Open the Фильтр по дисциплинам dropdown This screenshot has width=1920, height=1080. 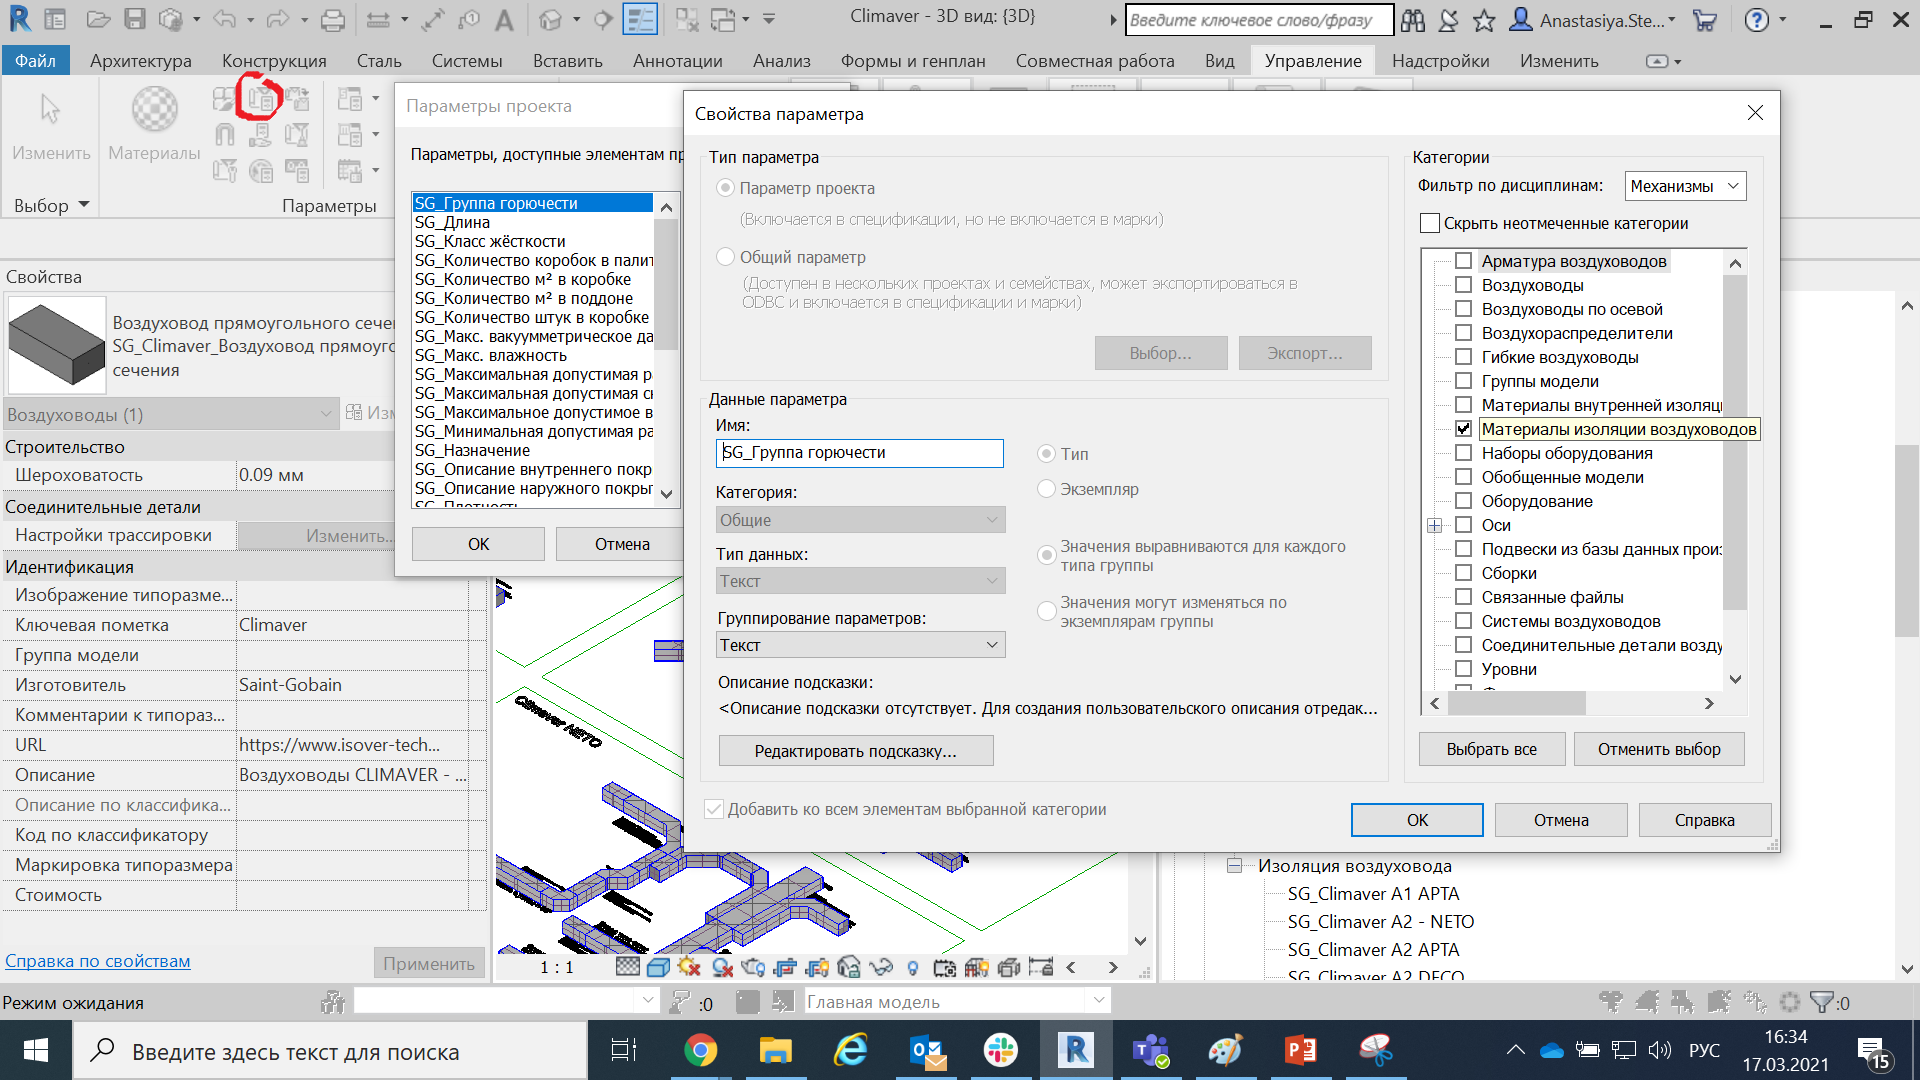[x=1685, y=186]
